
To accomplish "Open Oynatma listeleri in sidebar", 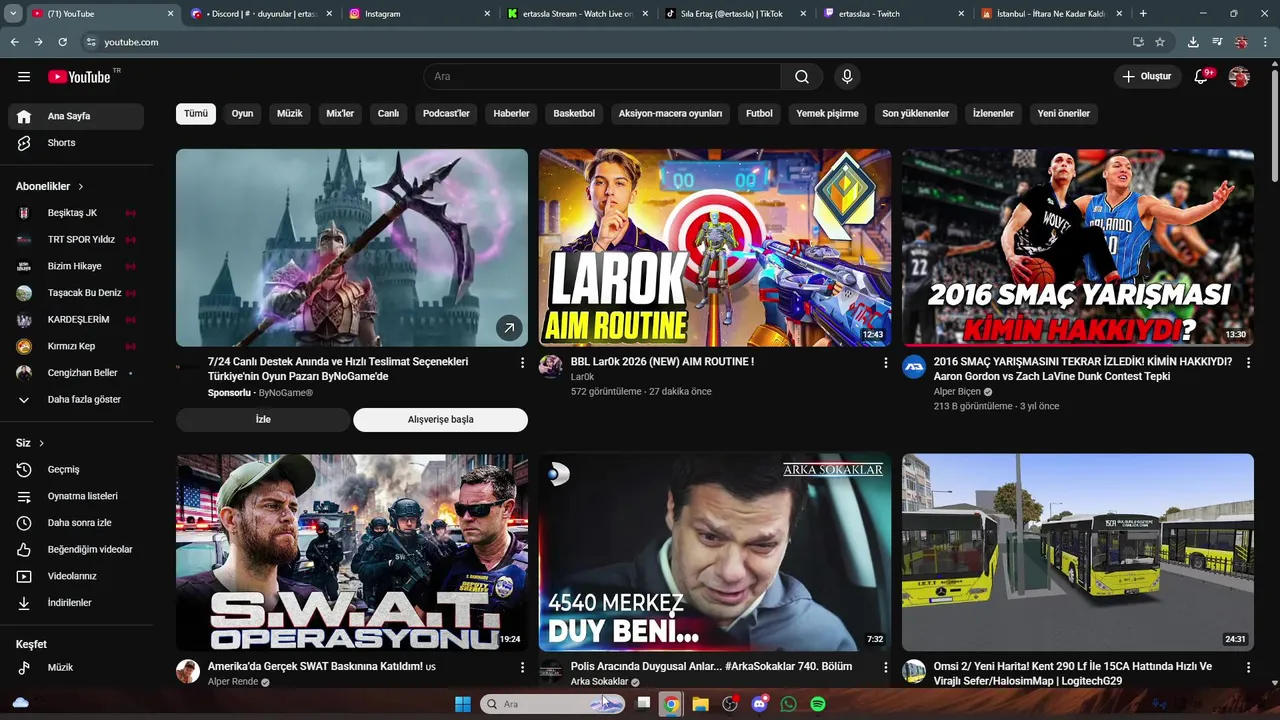I will (76, 496).
